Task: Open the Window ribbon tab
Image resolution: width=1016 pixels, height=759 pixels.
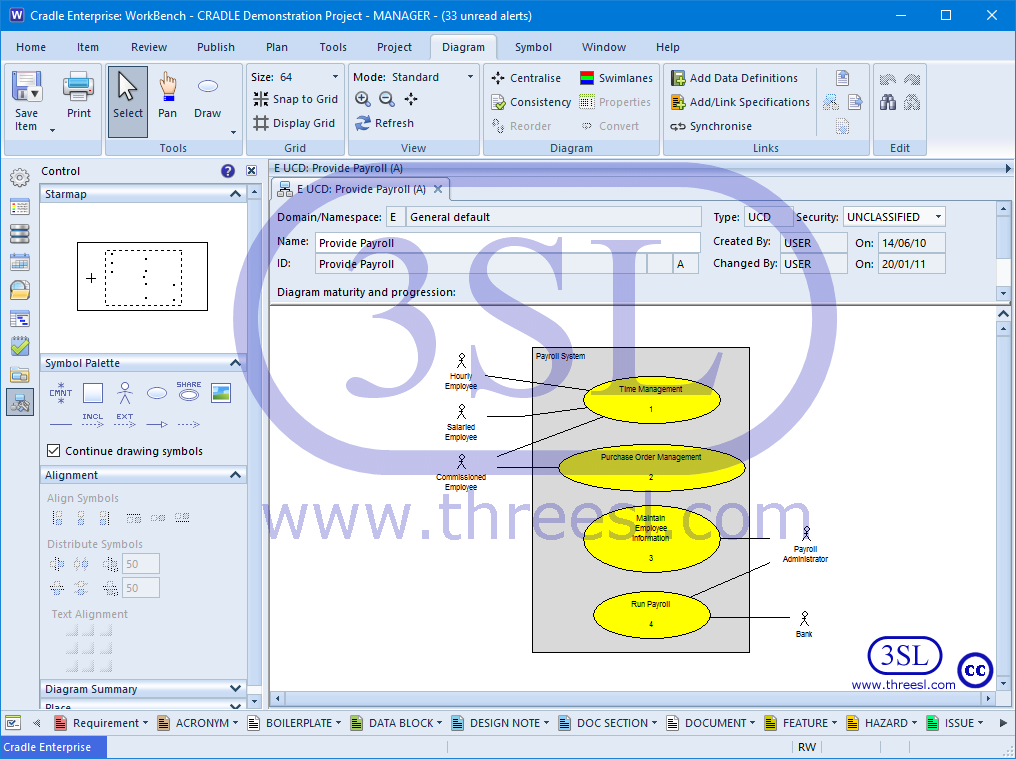Action: 604,47
